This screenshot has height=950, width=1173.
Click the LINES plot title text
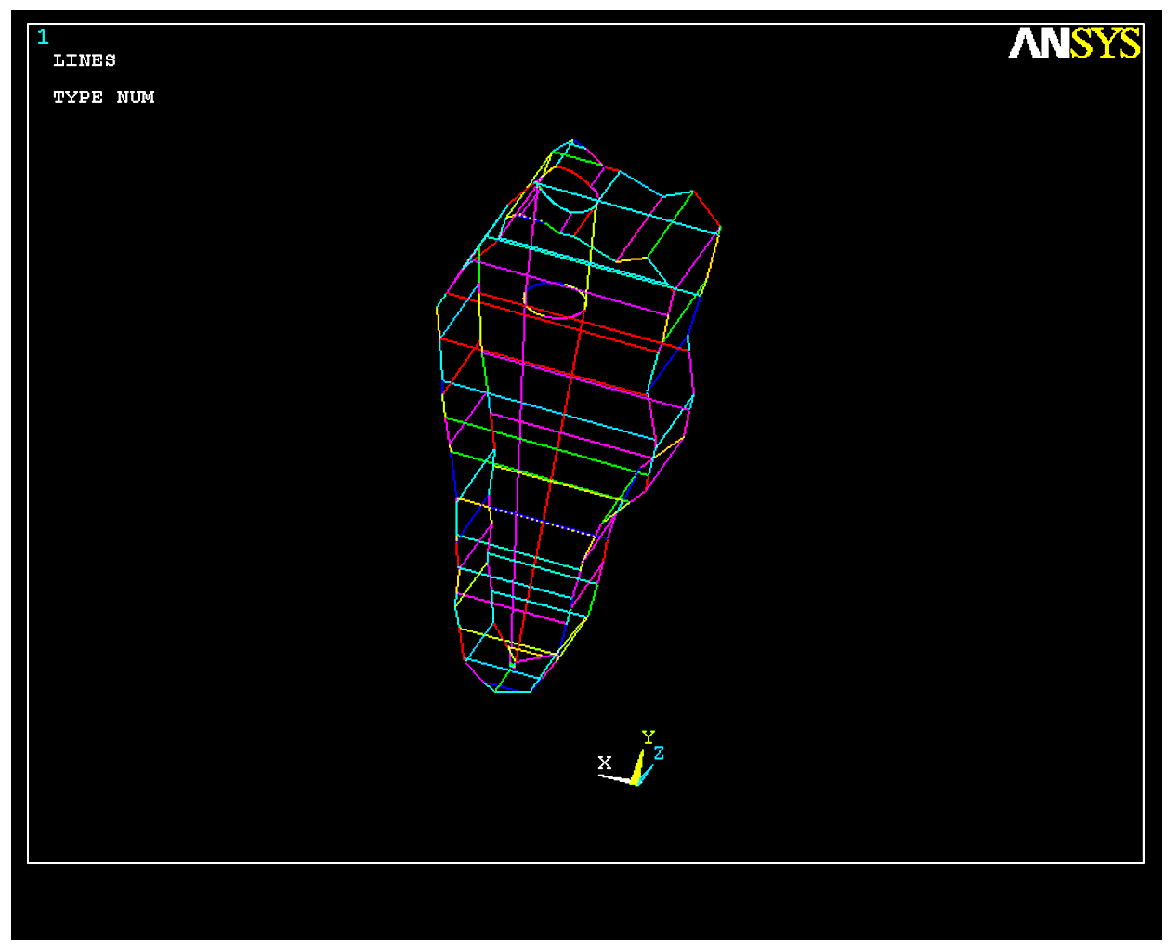click(84, 60)
